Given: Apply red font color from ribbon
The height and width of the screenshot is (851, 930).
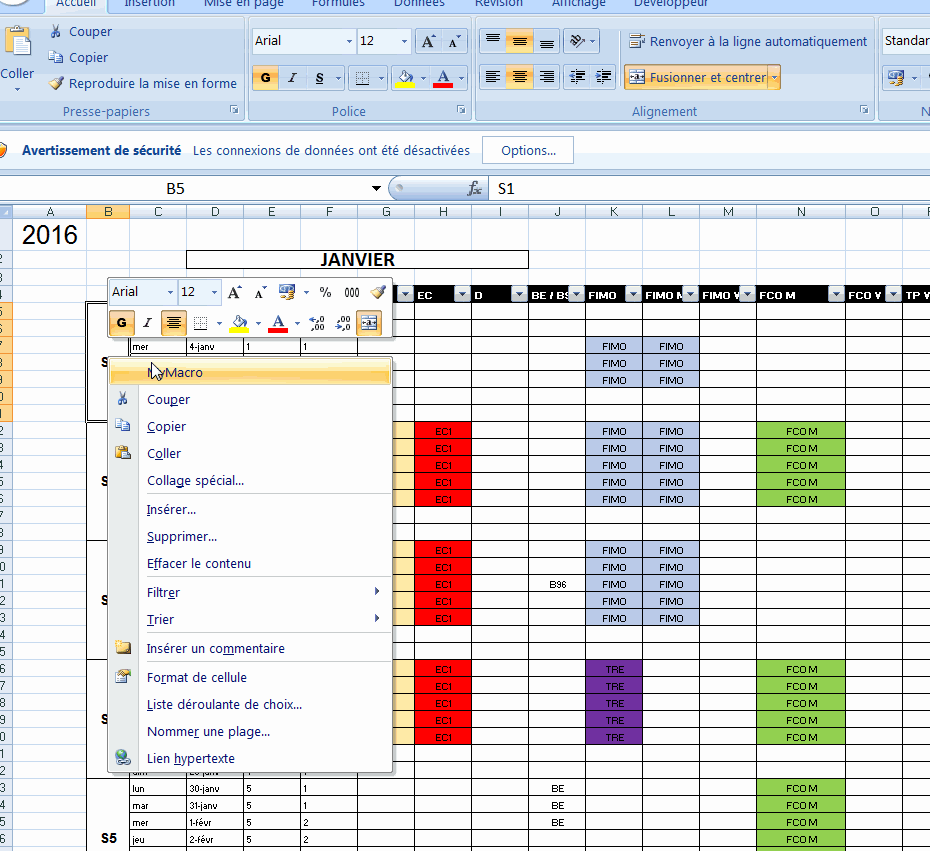Looking at the screenshot, I should pos(443,78).
